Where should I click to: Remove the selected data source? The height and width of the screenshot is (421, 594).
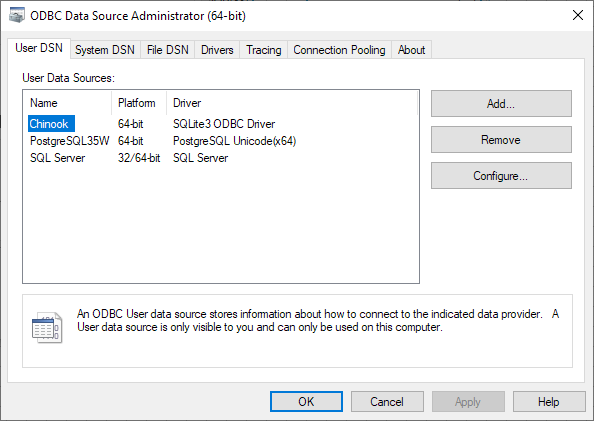click(501, 140)
